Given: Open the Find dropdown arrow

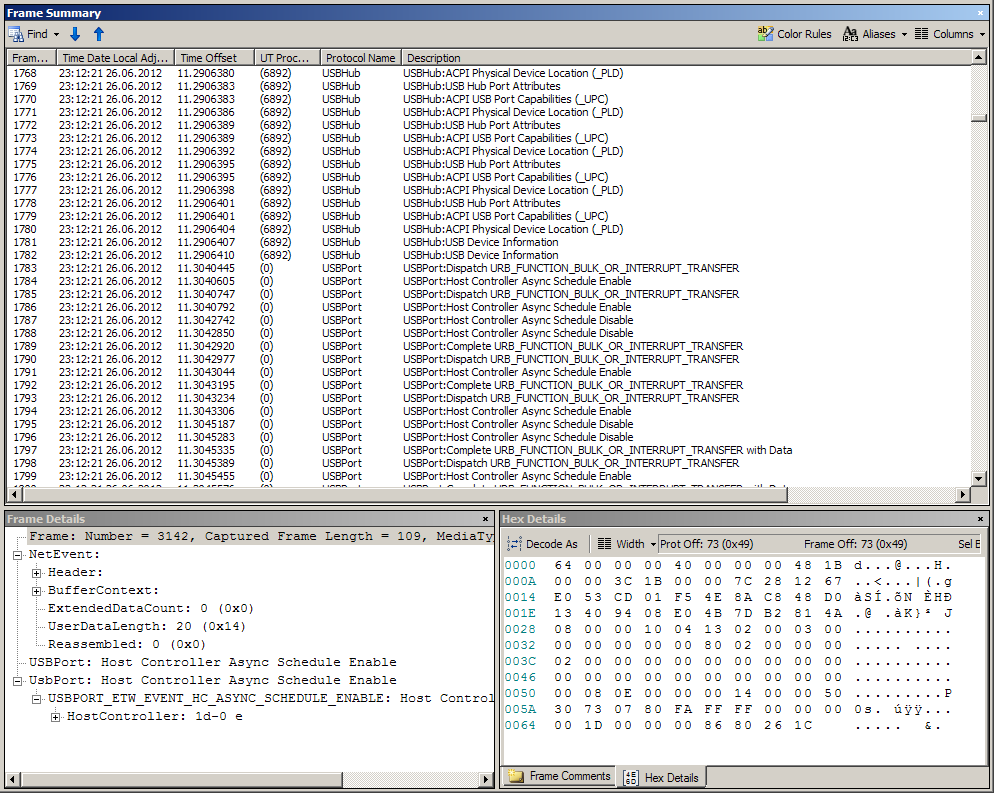Looking at the screenshot, I should (x=56, y=34).
